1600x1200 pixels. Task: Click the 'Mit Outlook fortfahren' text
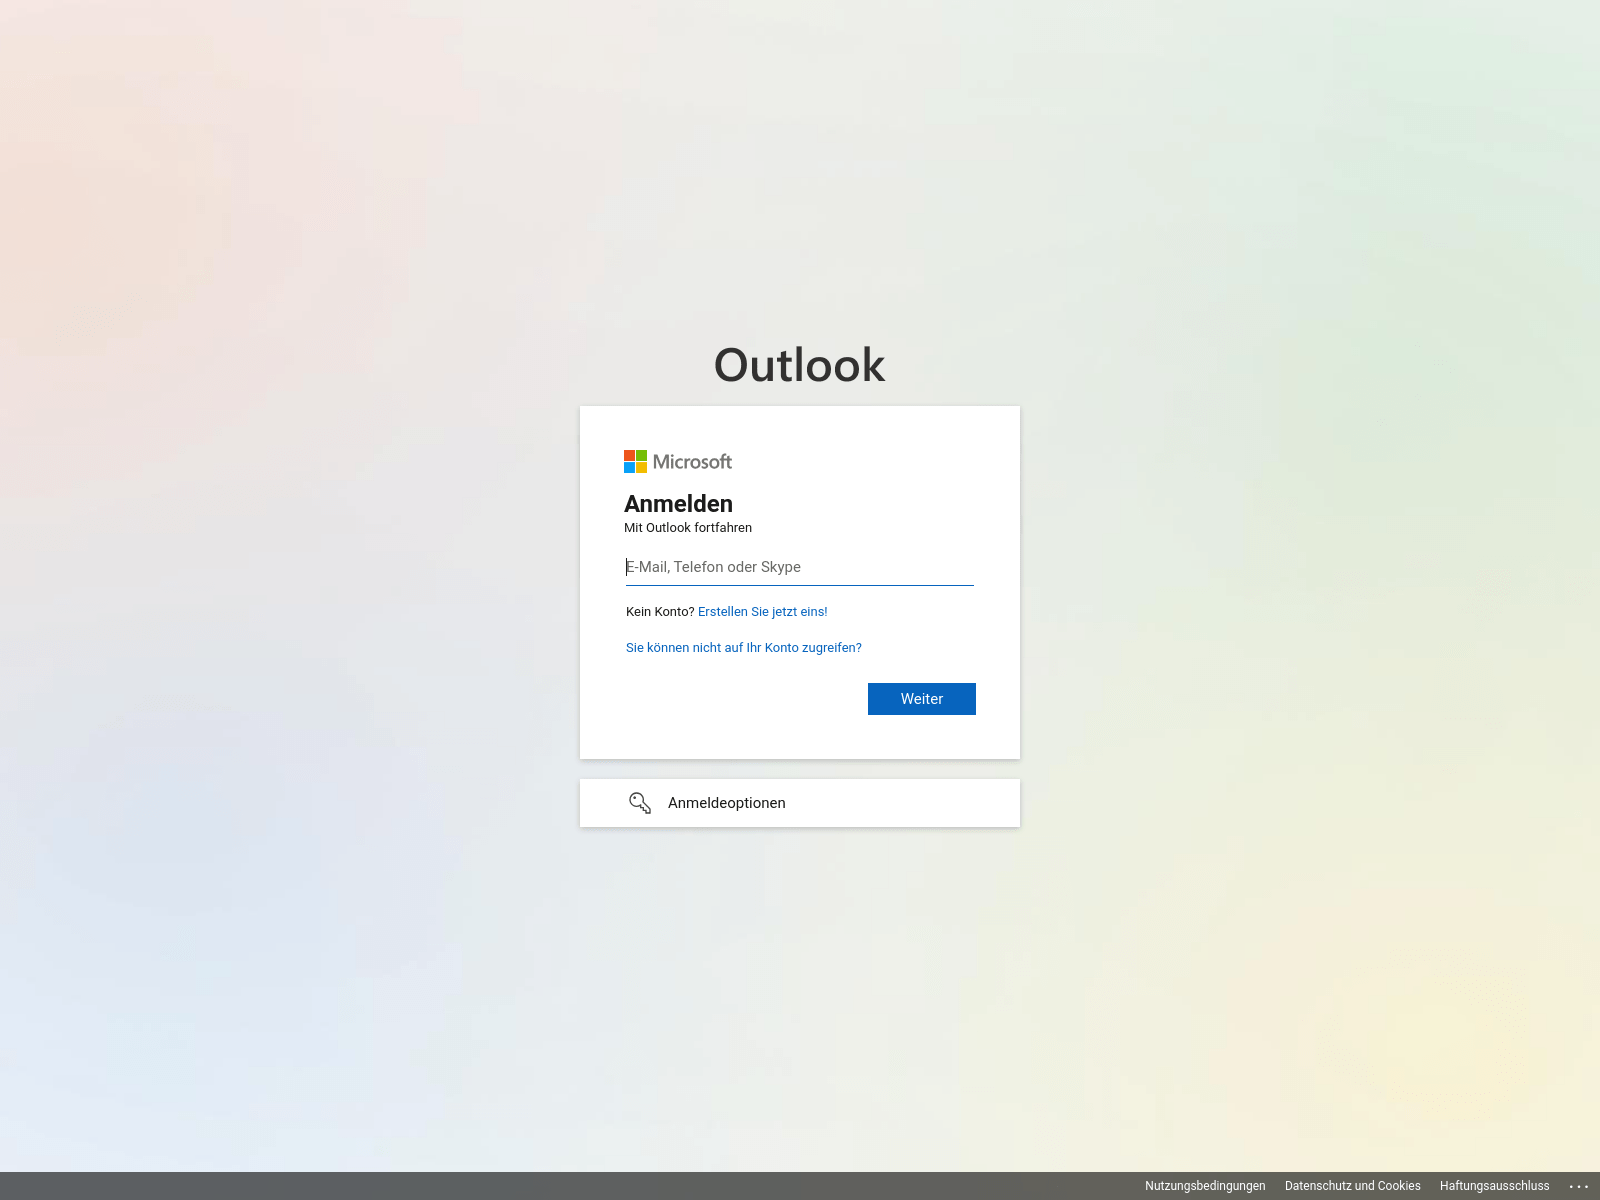pyautogui.click(x=688, y=528)
